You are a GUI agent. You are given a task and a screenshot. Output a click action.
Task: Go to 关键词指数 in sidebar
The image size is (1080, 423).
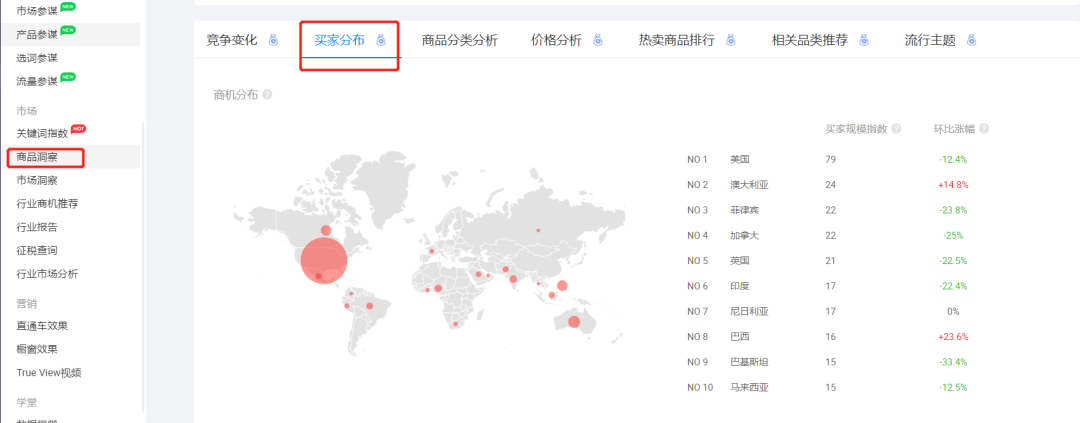click(x=42, y=133)
